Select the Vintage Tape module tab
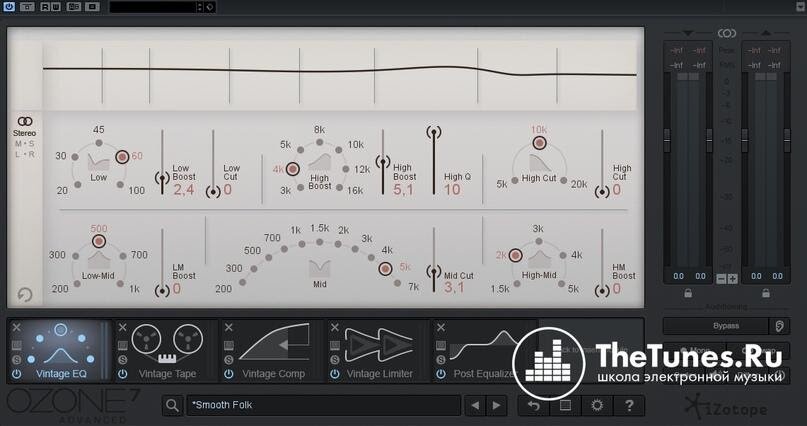 (167, 351)
